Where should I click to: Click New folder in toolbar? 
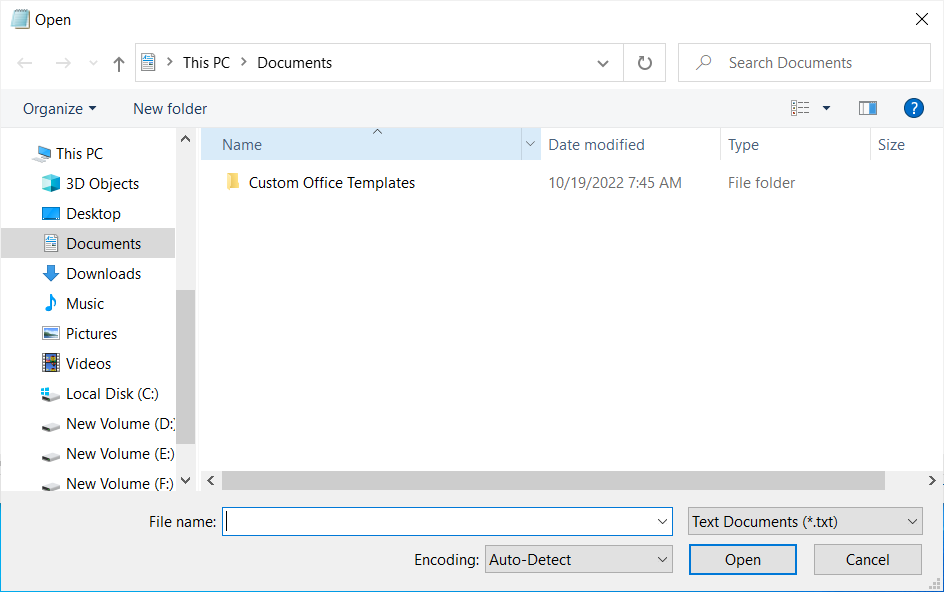click(x=170, y=108)
